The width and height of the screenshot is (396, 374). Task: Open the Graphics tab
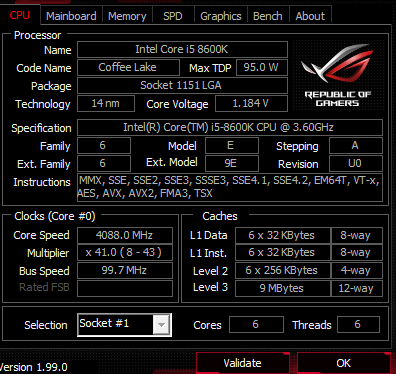tap(221, 16)
